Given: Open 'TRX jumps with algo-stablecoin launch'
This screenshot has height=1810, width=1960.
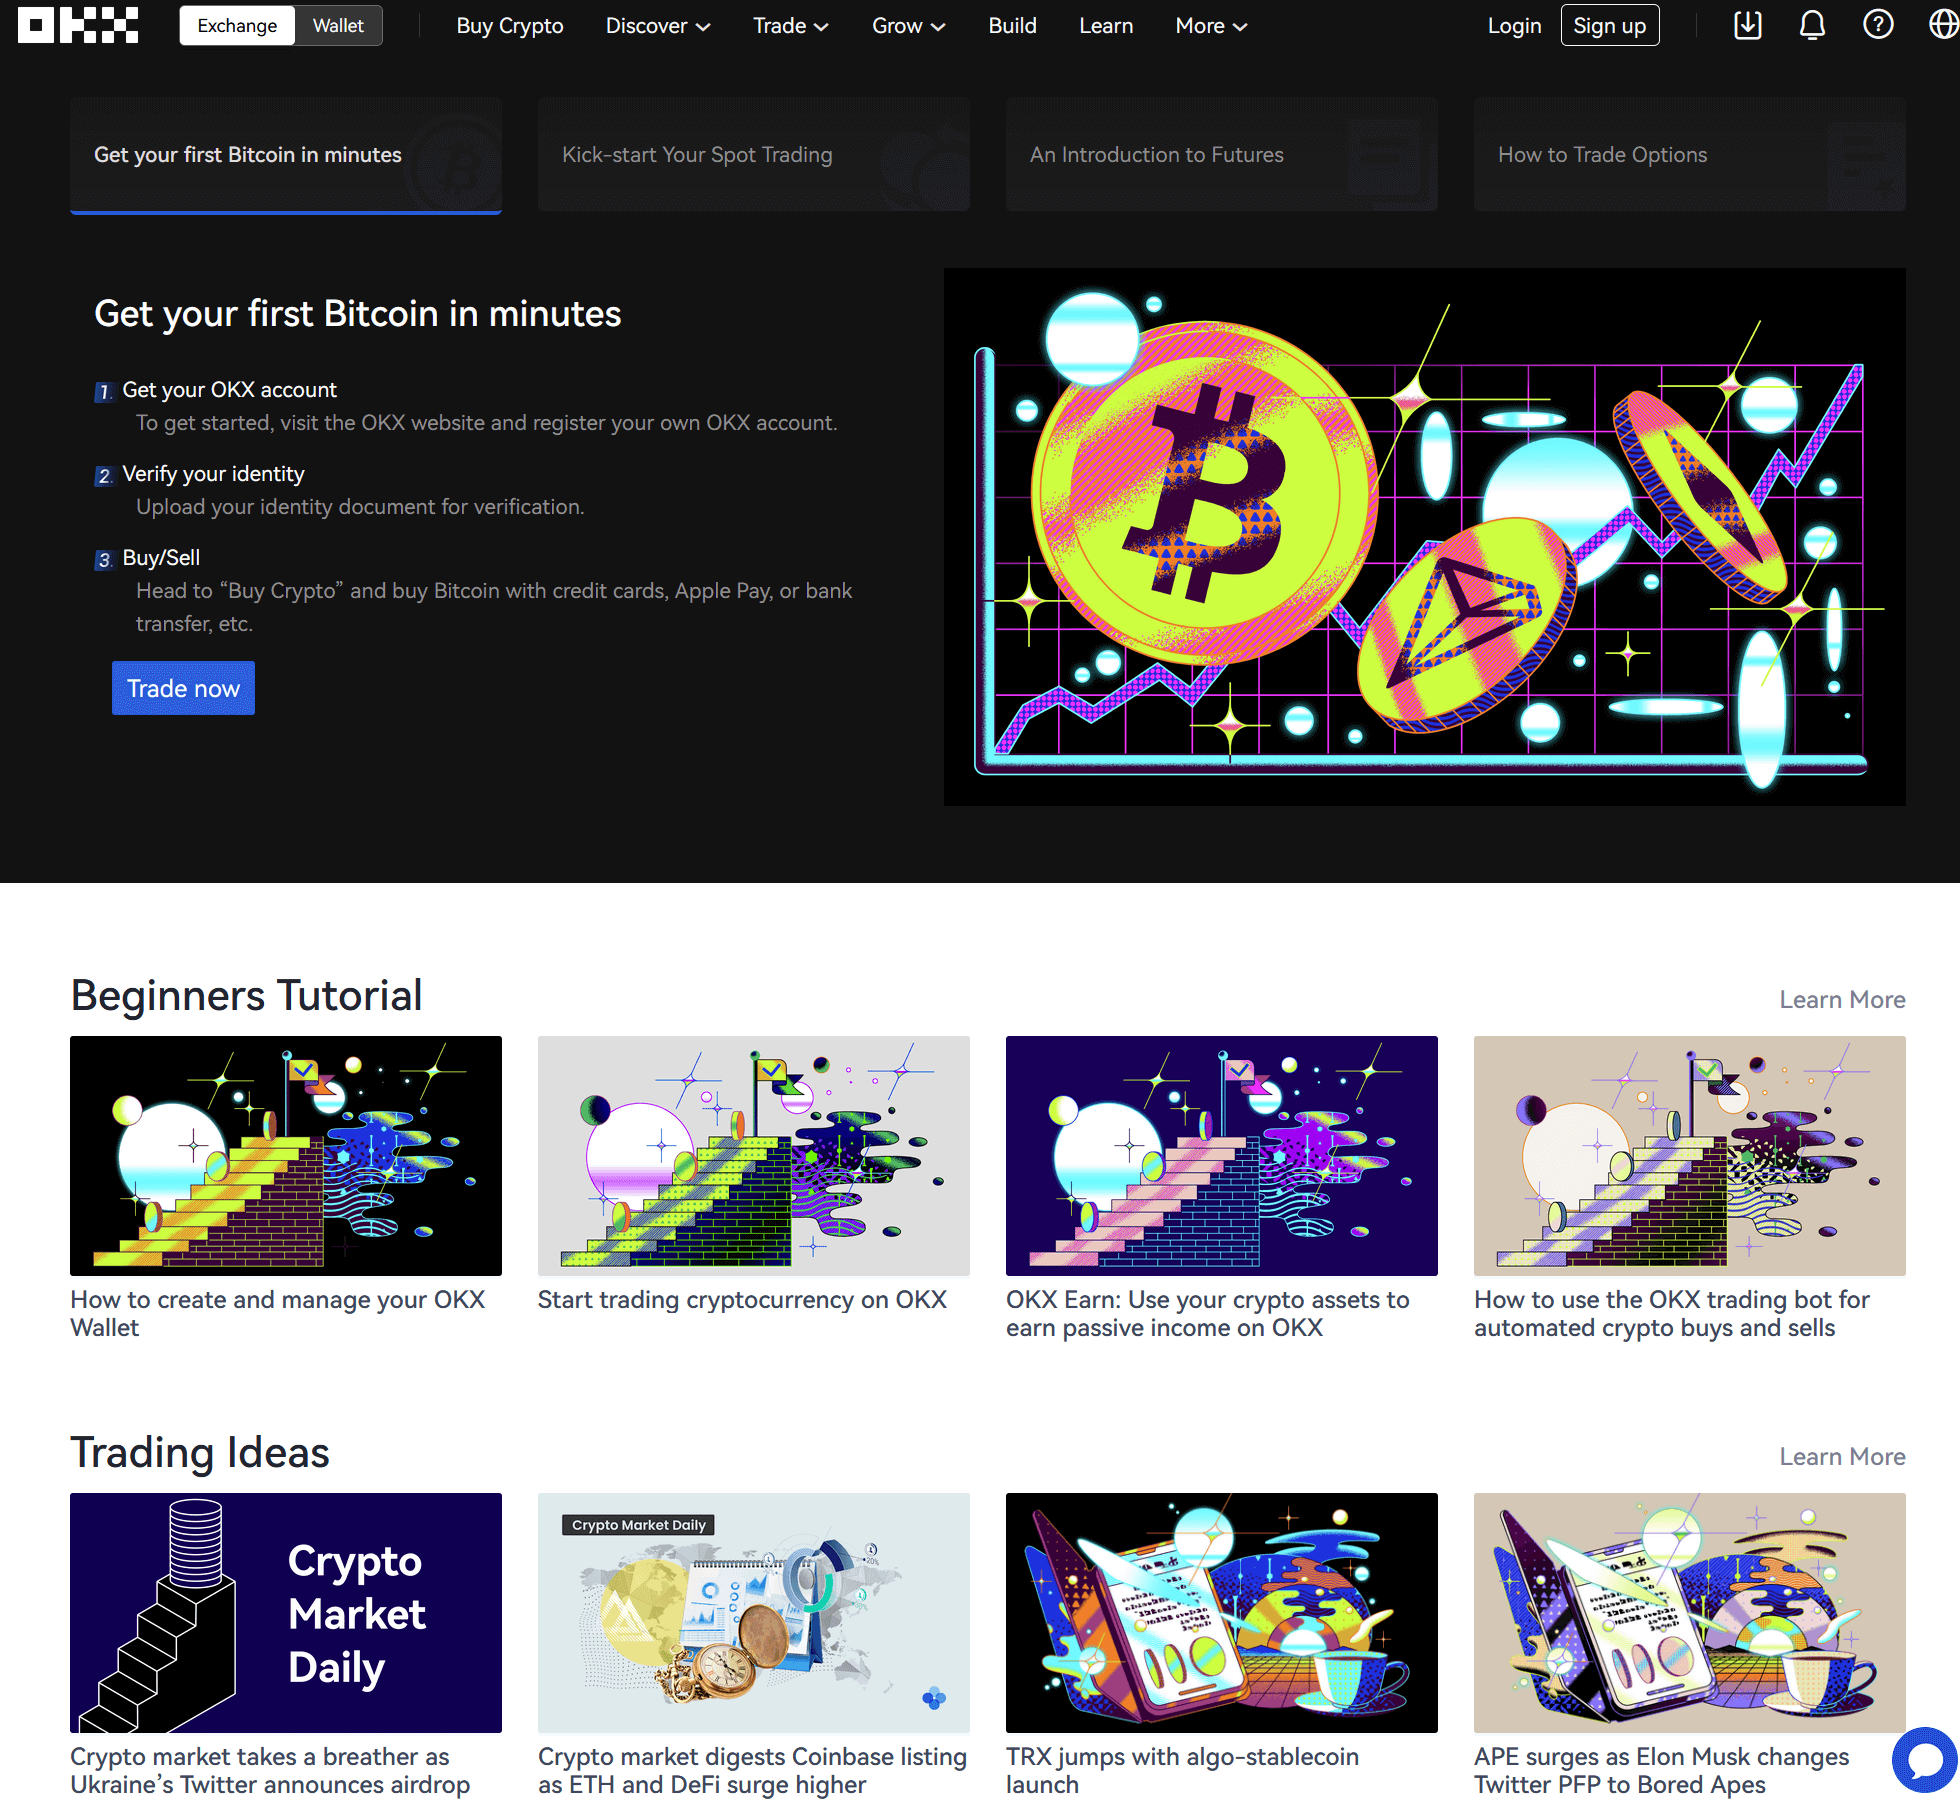Looking at the screenshot, I should pos(1182,1770).
